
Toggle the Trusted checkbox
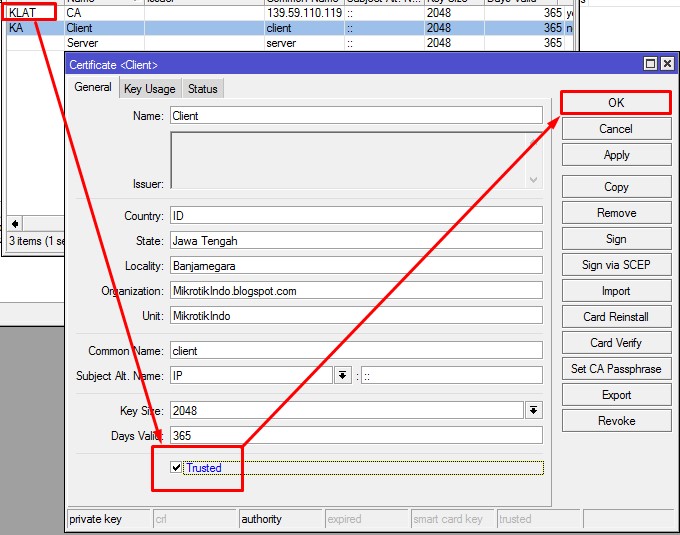pos(176,467)
